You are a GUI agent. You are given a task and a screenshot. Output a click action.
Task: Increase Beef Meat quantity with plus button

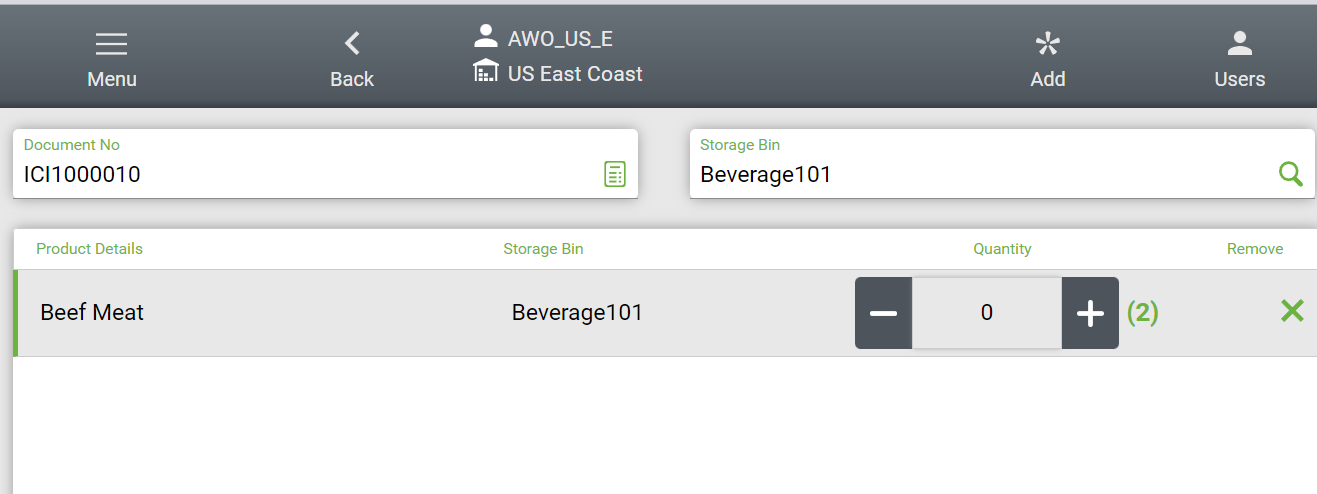[x=1090, y=313]
